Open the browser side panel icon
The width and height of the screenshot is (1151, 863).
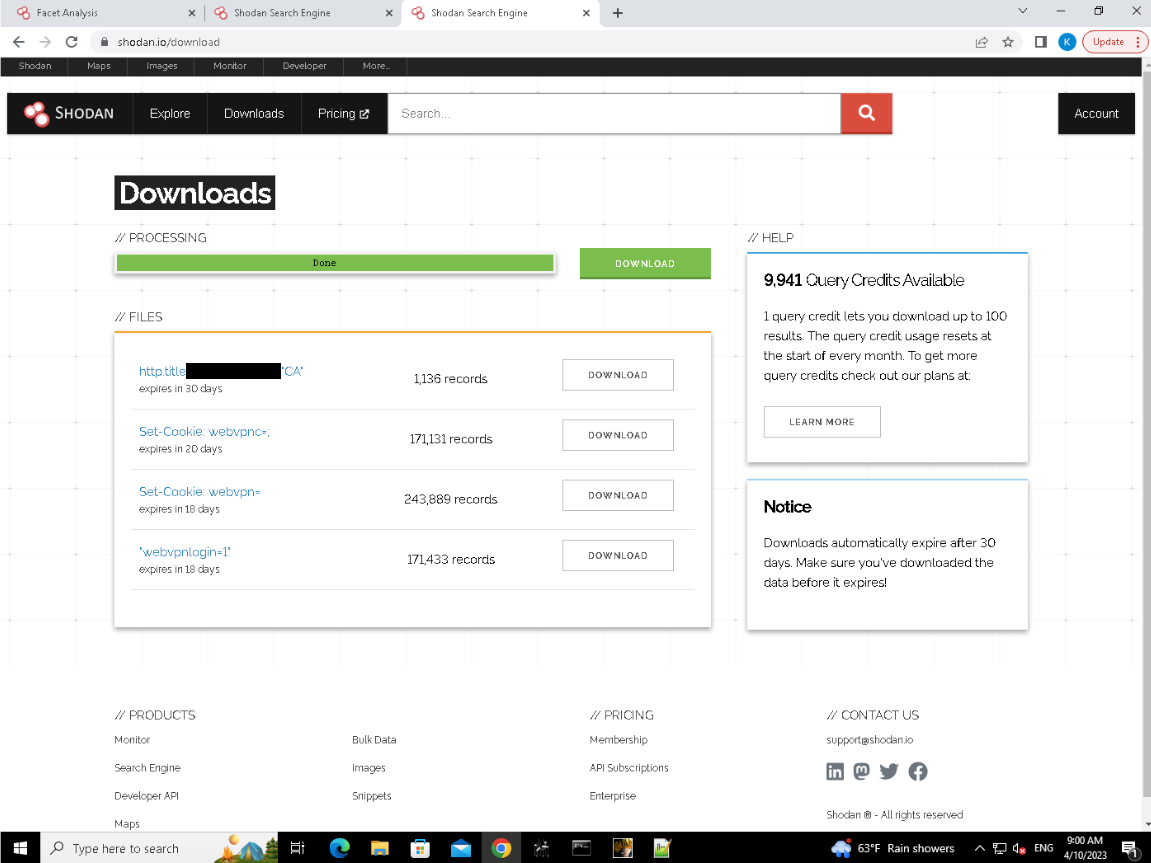point(1040,42)
